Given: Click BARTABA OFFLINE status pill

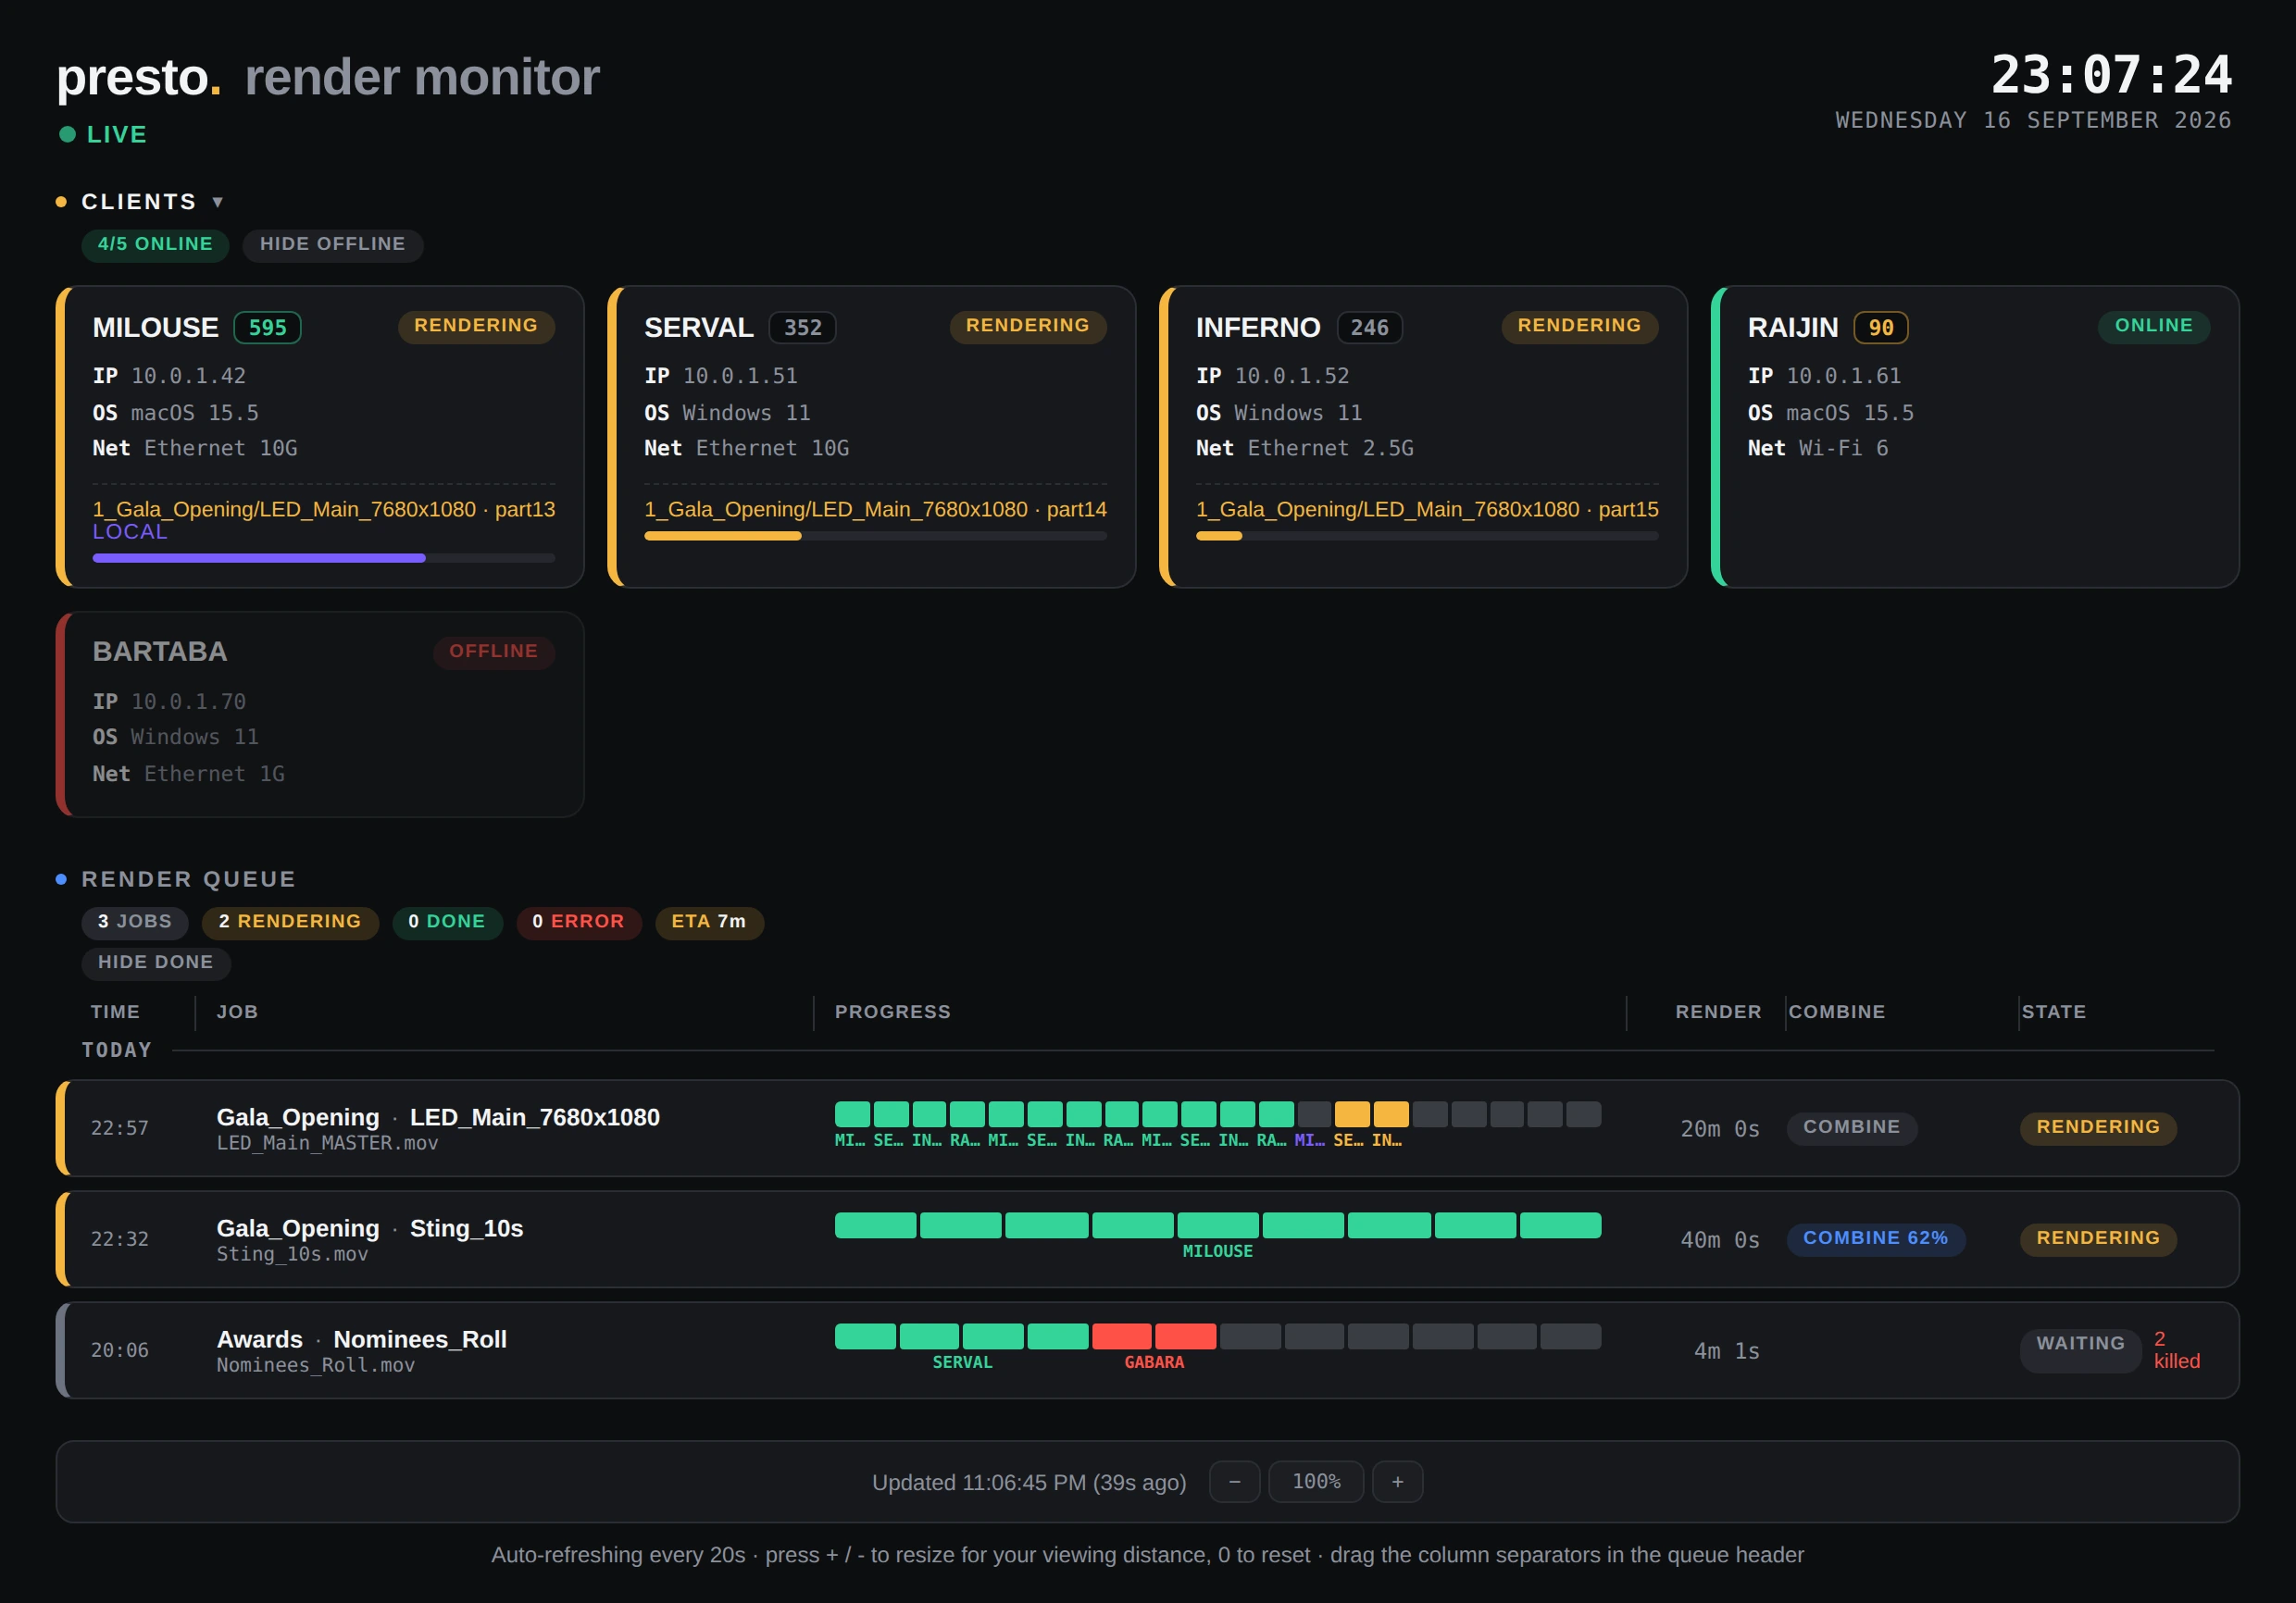Looking at the screenshot, I should pos(494,652).
